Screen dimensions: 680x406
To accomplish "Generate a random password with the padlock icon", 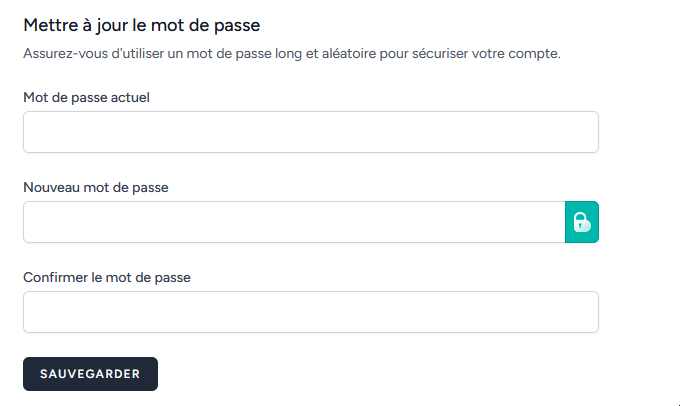I will (582, 222).
